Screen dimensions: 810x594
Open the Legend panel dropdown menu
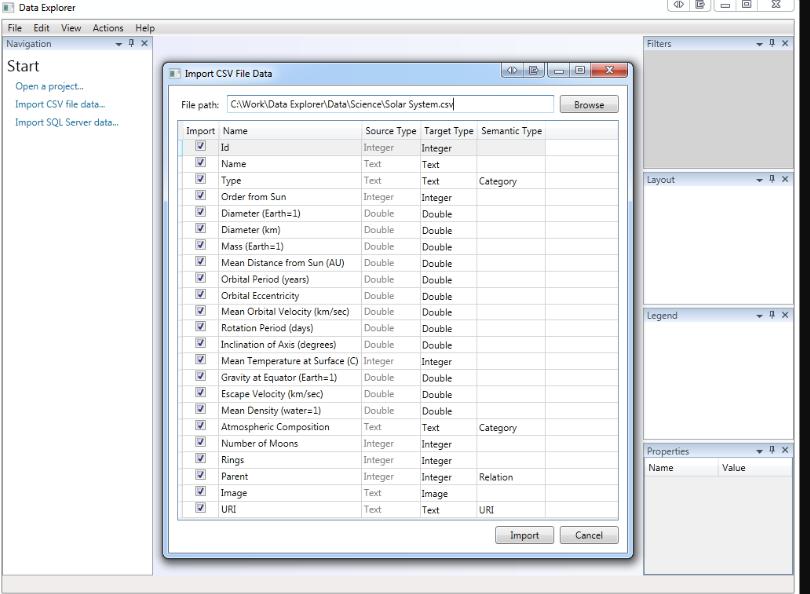tap(758, 317)
